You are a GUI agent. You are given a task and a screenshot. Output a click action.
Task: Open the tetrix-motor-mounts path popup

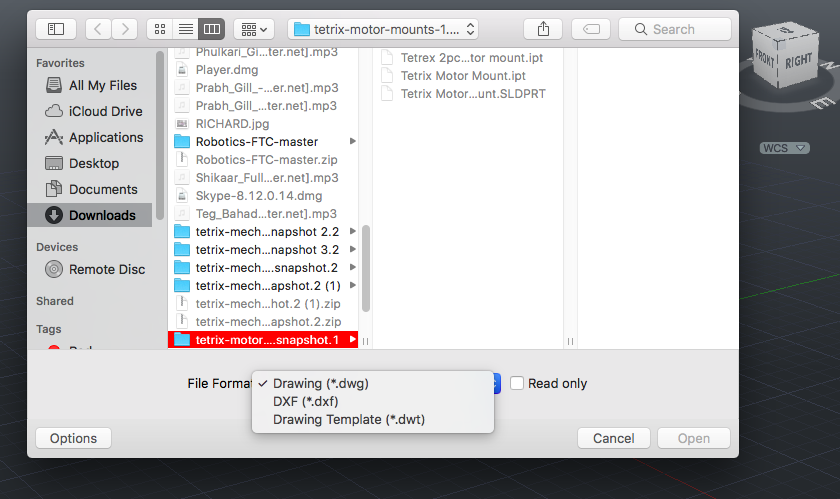coord(383,29)
